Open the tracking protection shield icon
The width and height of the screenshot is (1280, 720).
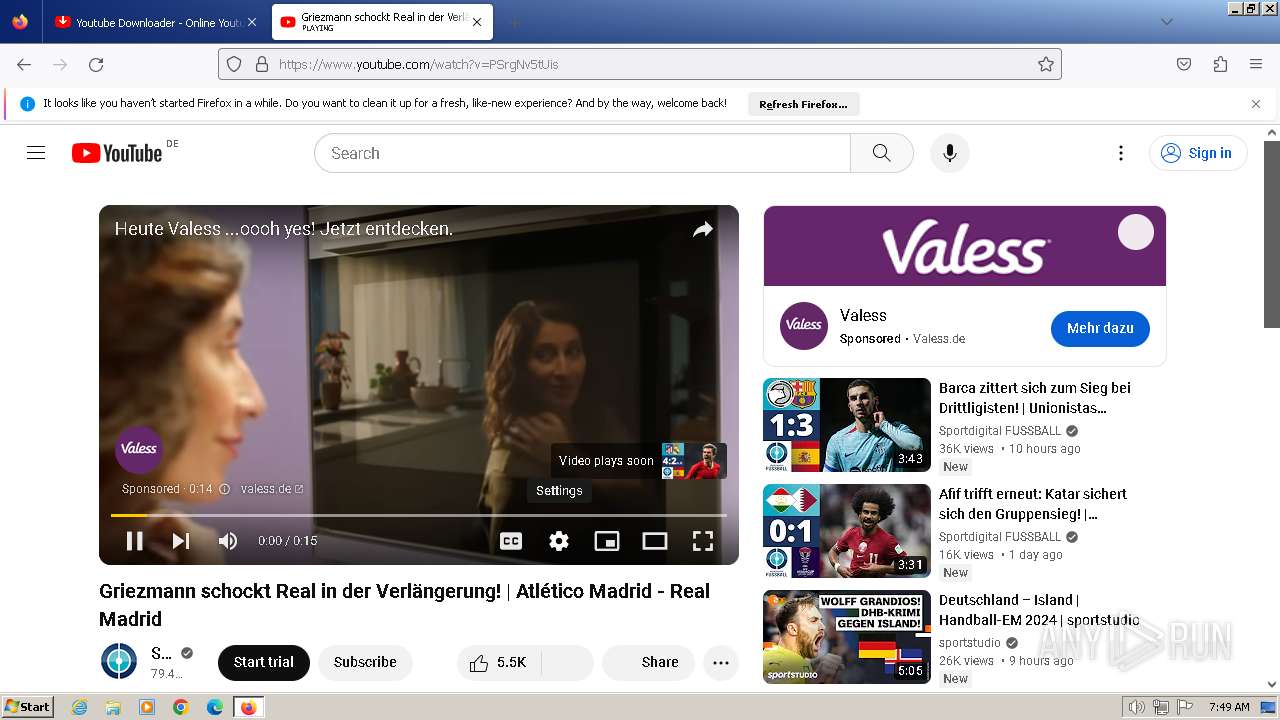tap(234, 64)
